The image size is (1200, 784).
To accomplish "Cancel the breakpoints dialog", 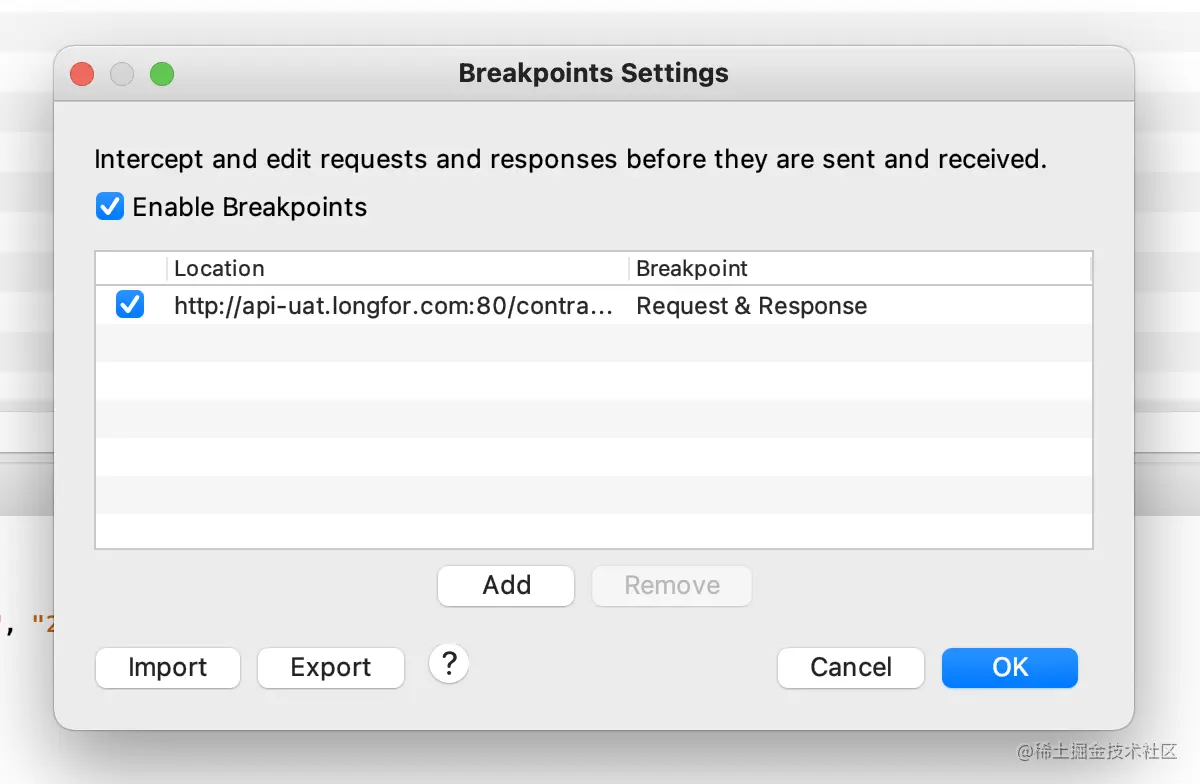I will click(x=851, y=667).
